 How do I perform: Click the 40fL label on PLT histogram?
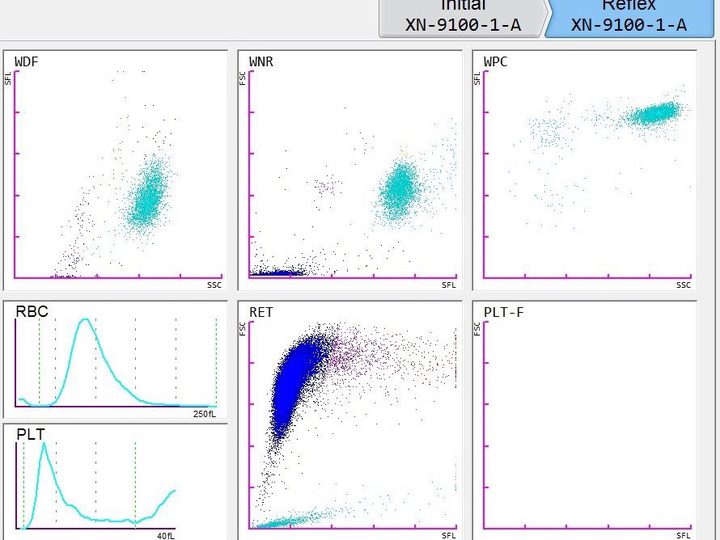(x=166, y=535)
